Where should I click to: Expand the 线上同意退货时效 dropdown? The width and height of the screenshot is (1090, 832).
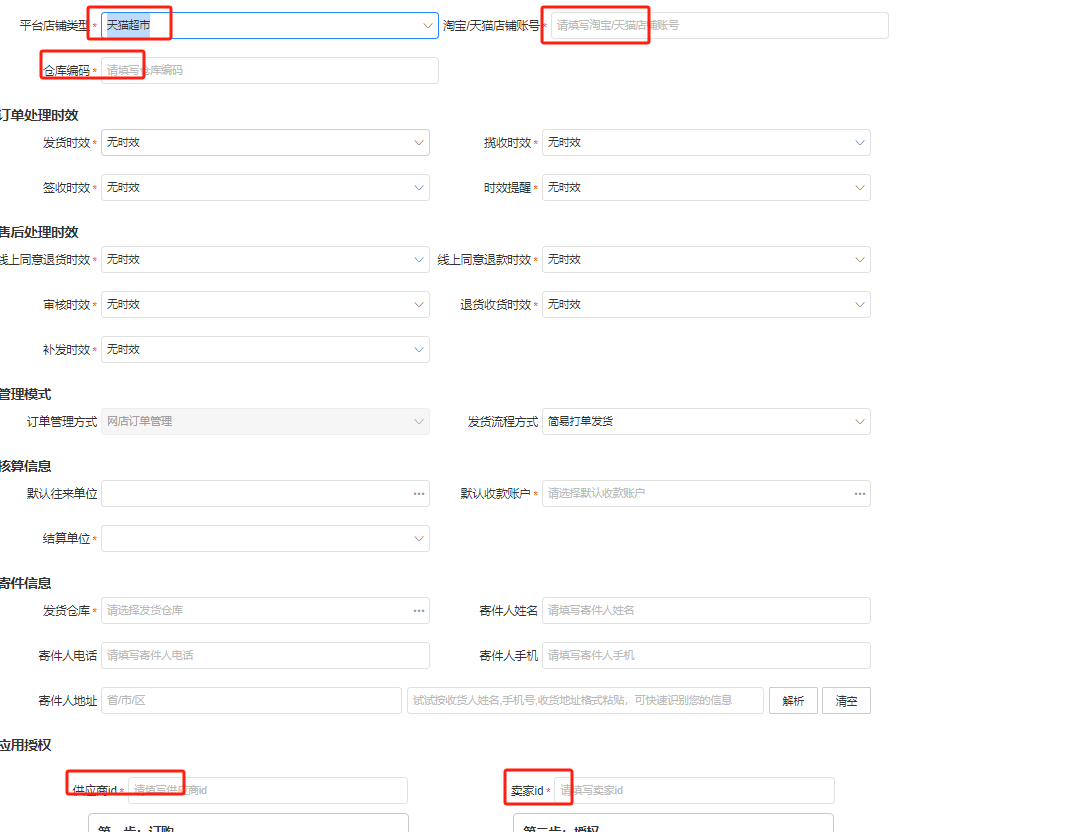coord(266,259)
